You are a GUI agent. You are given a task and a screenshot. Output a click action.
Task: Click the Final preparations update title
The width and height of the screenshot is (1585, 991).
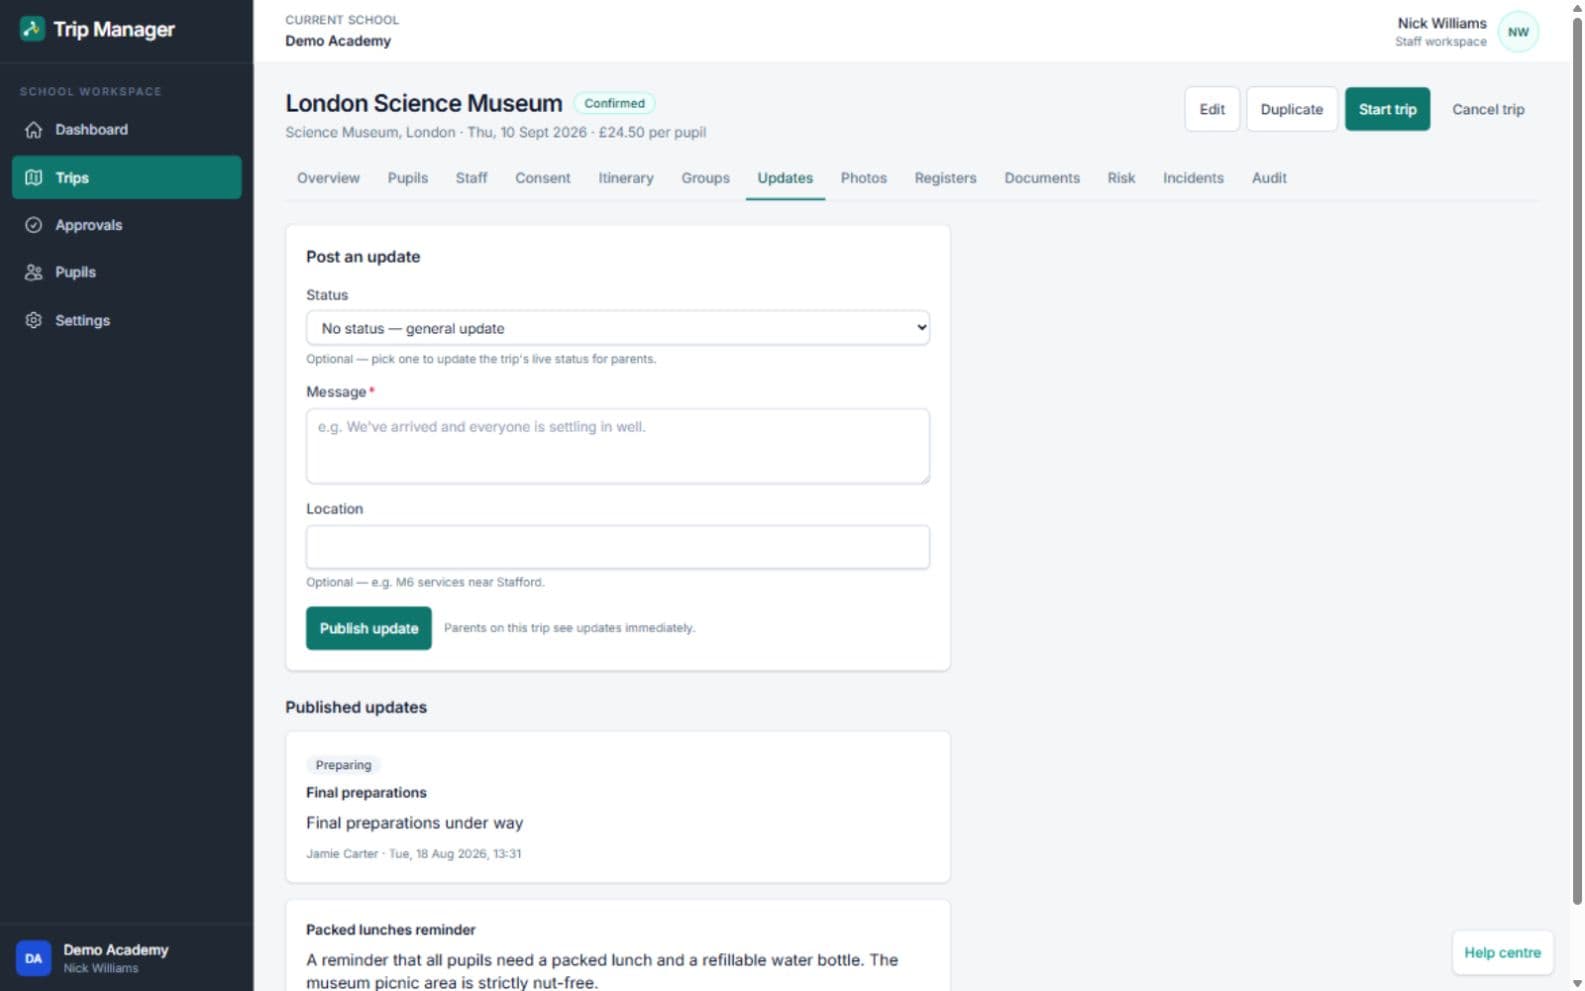[x=366, y=792]
